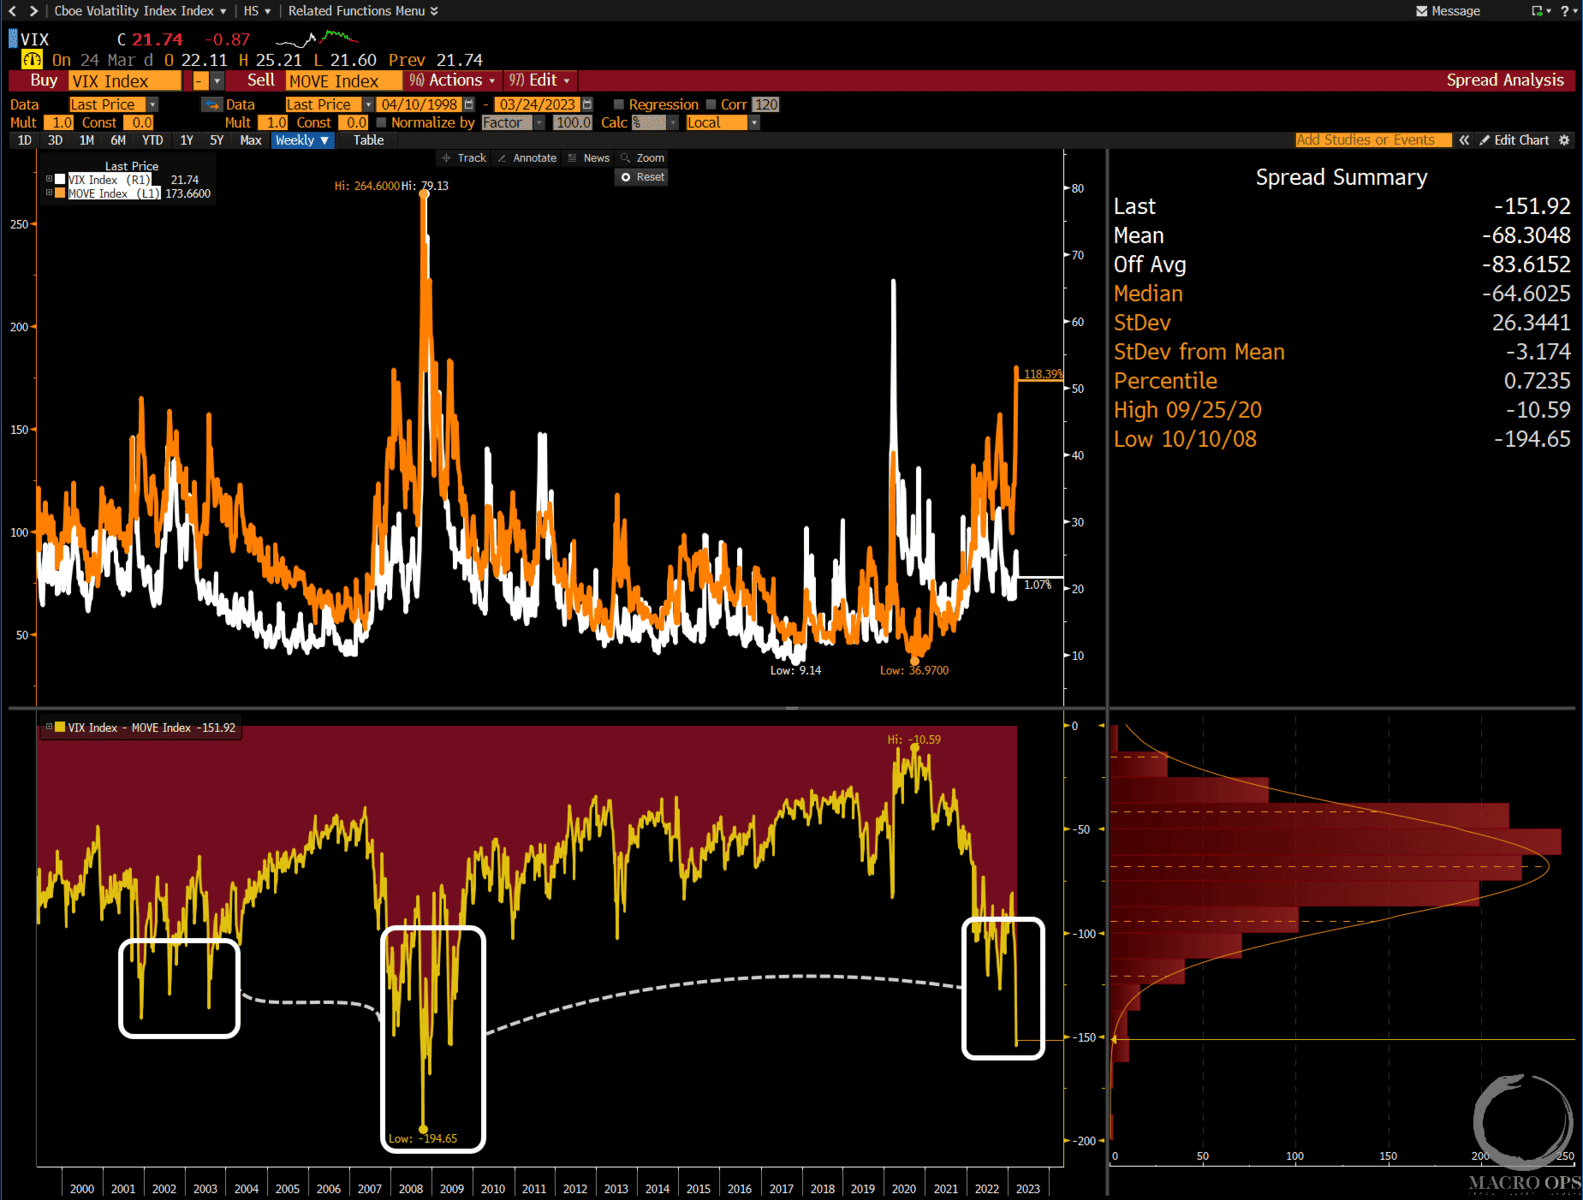Click the normalize factor 100.0 field
Image resolution: width=1583 pixels, height=1200 pixels.
point(573,122)
